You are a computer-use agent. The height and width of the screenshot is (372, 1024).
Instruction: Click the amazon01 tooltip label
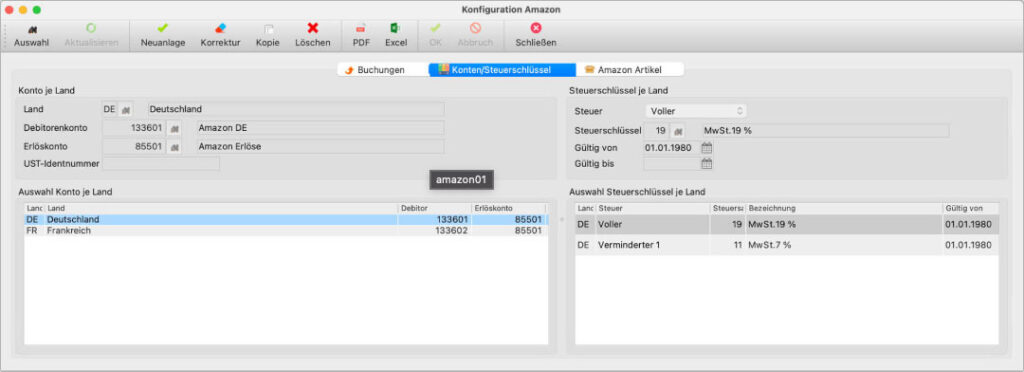[461, 180]
